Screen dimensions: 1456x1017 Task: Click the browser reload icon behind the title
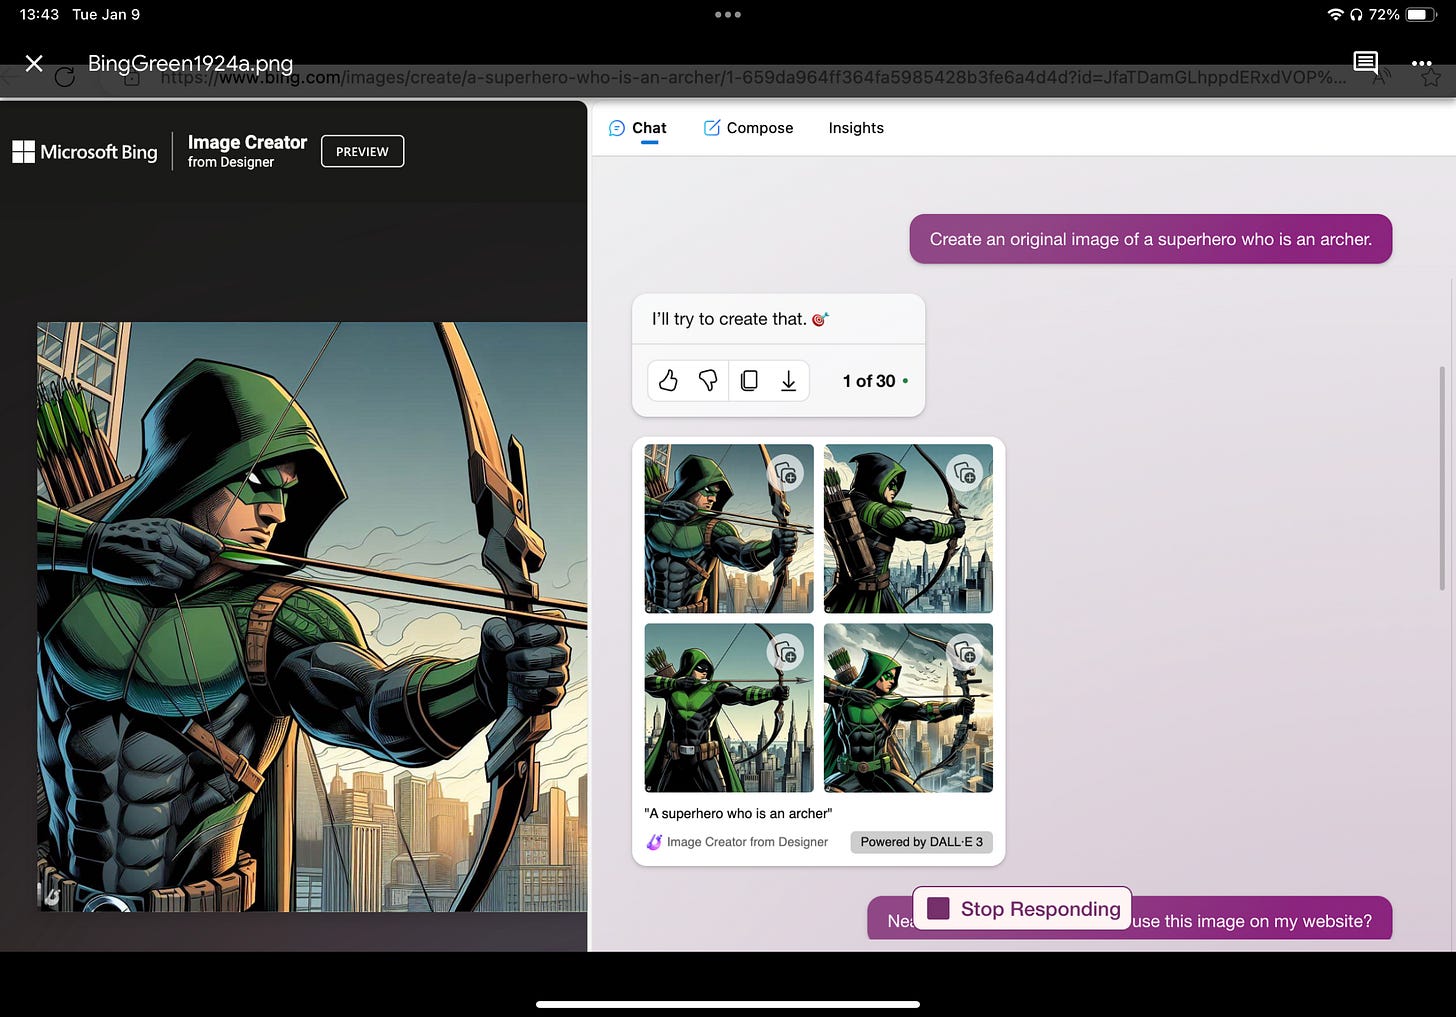coord(65,77)
